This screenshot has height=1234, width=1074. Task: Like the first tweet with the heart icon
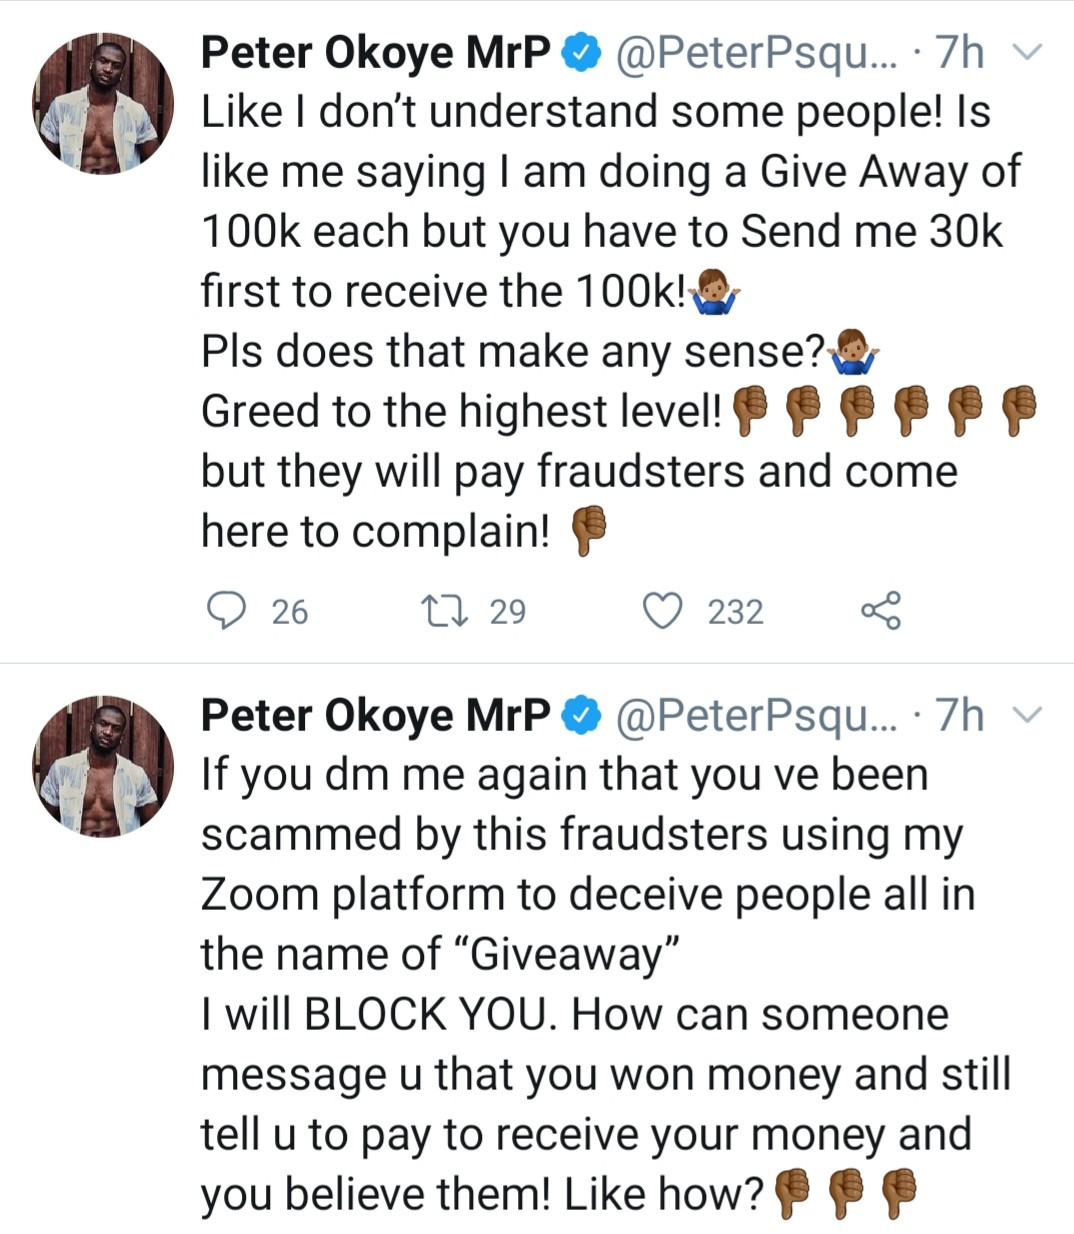pyautogui.click(x=661, y=610)
